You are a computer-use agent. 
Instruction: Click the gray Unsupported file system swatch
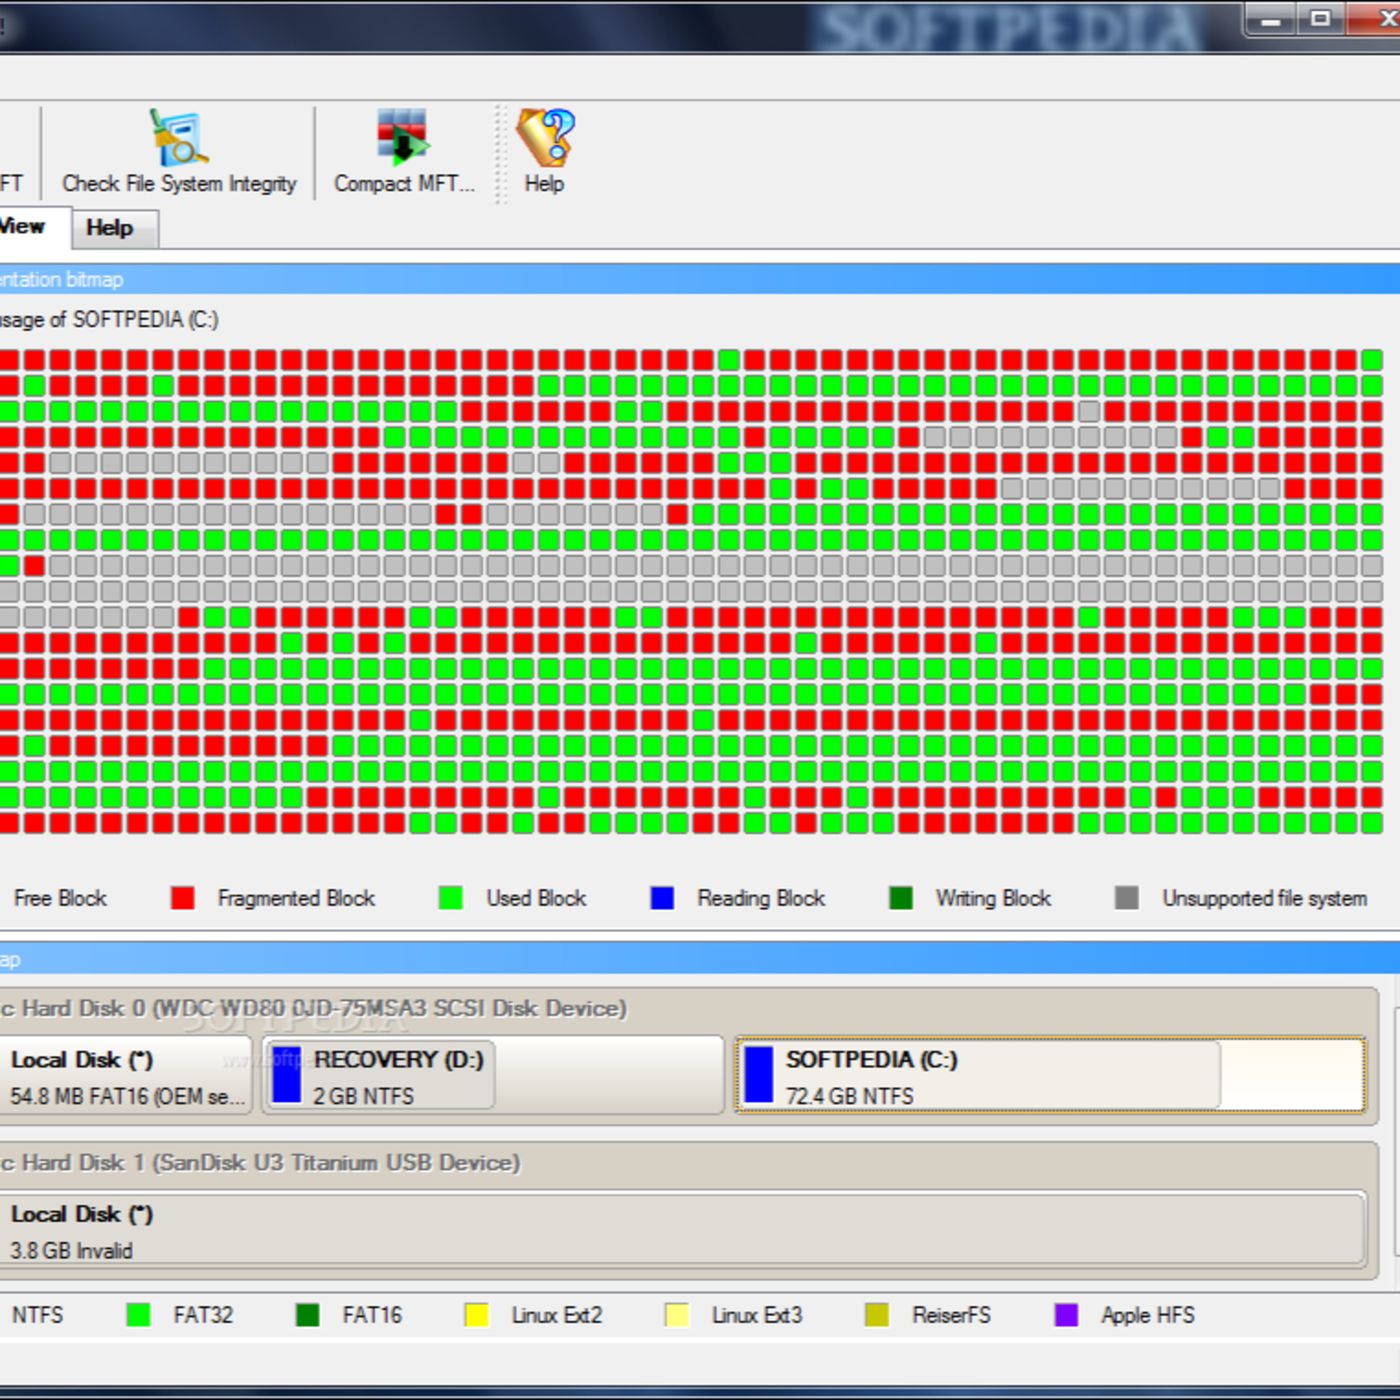[x=1127, y=898]
